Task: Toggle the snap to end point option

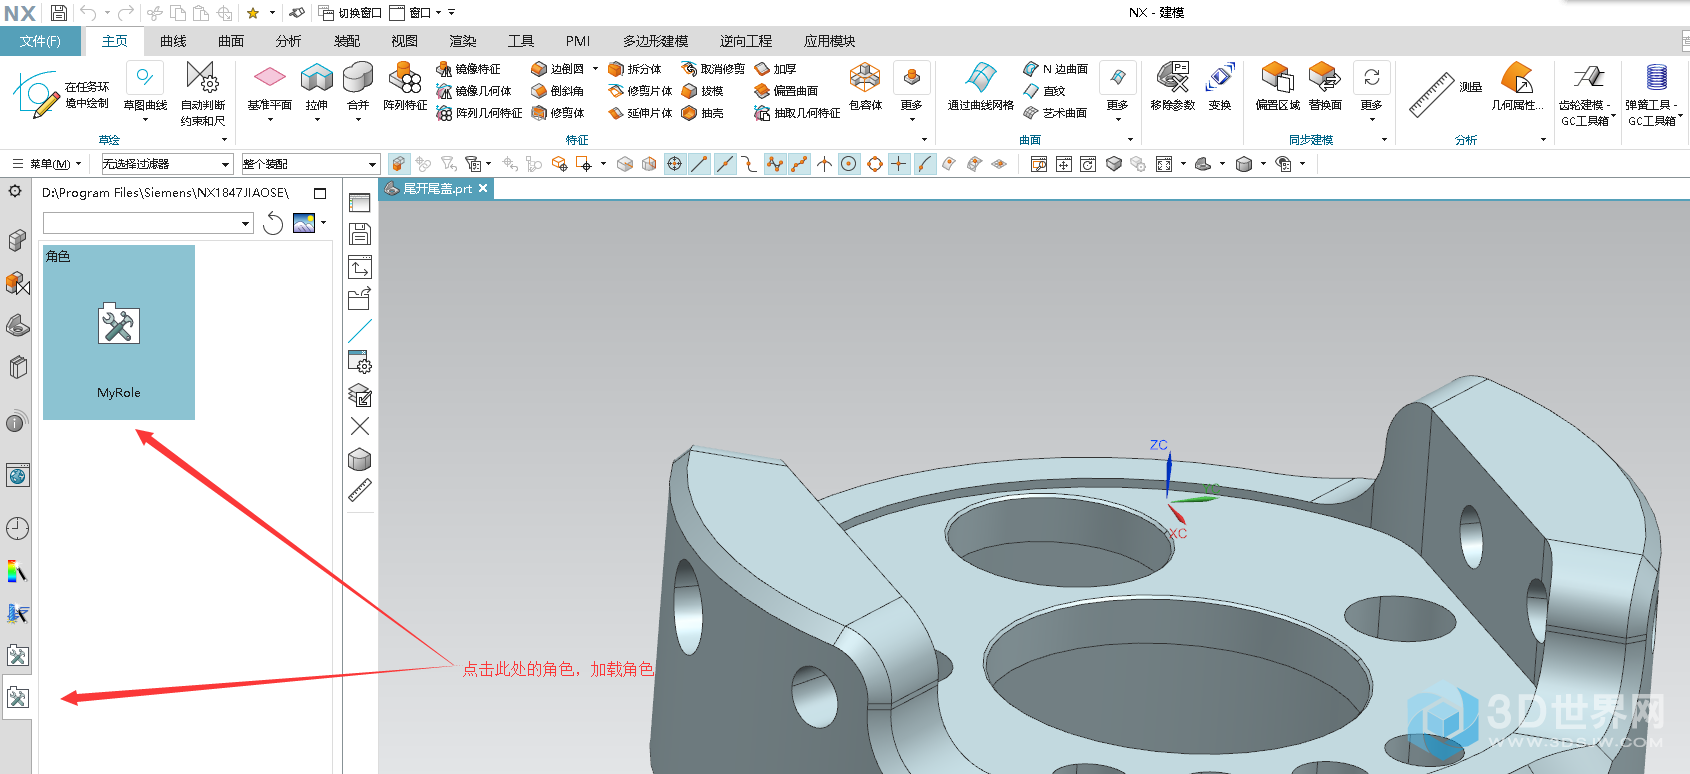Action: [699, 164]
